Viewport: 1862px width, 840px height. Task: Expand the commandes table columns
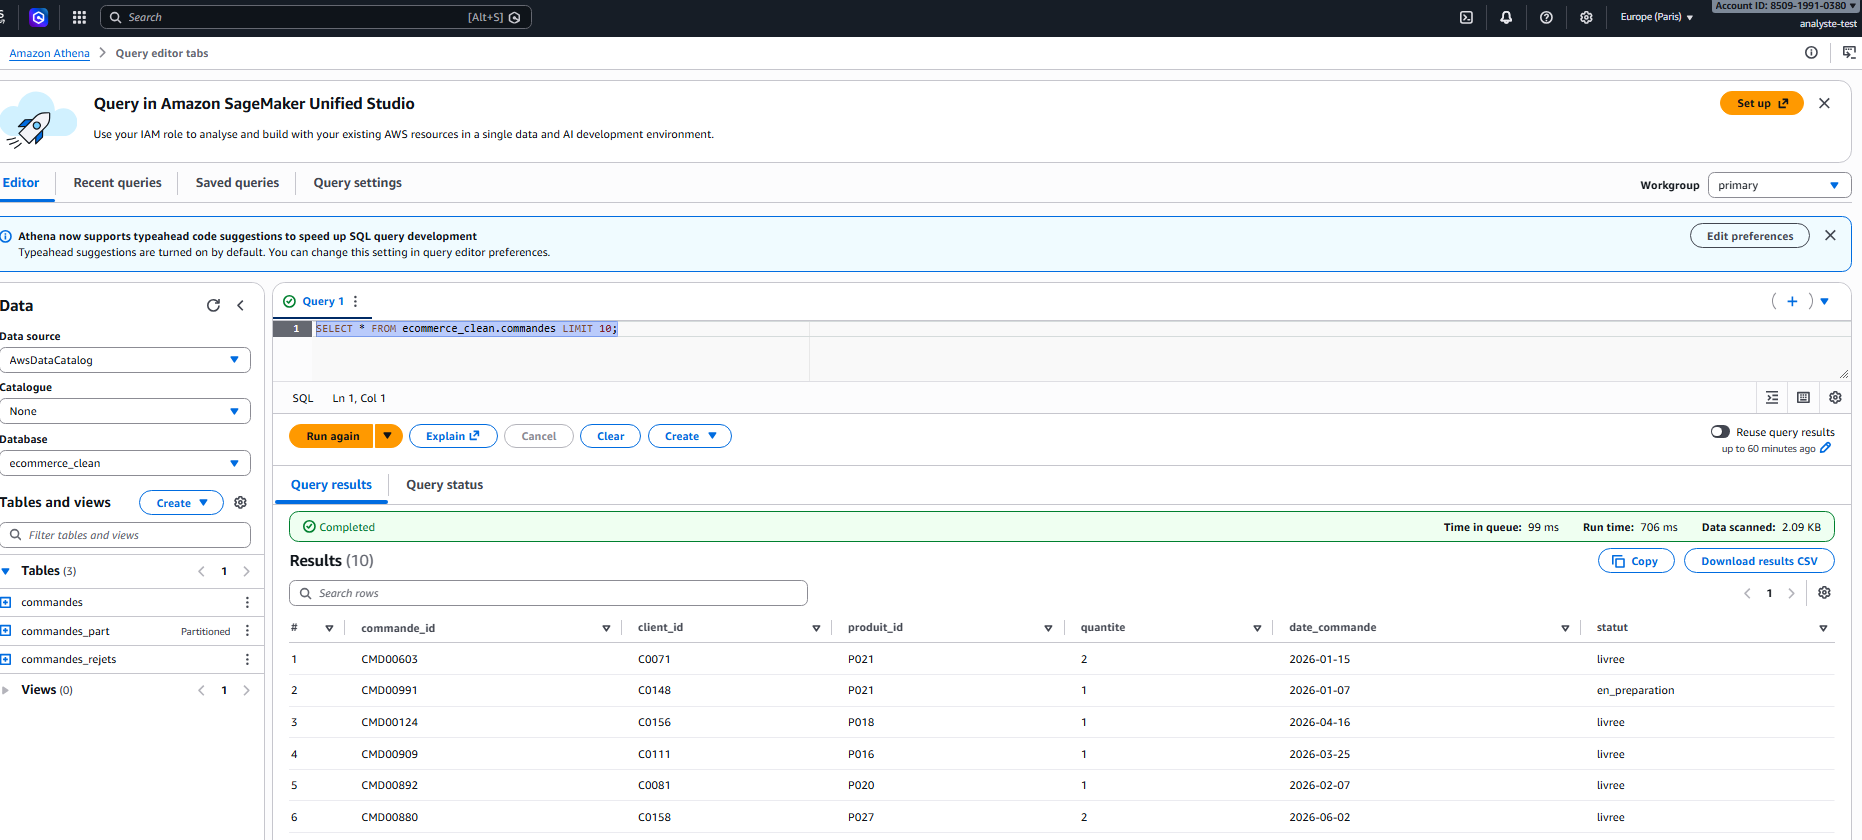pos(6,602)
